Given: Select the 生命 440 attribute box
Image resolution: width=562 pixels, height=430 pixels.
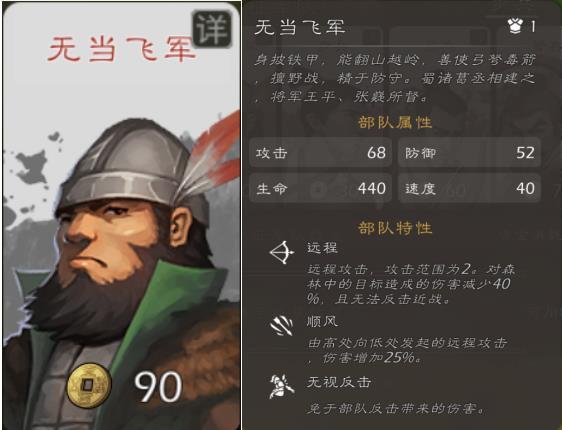Looking at the screenshot, I should tap(320, 188).
